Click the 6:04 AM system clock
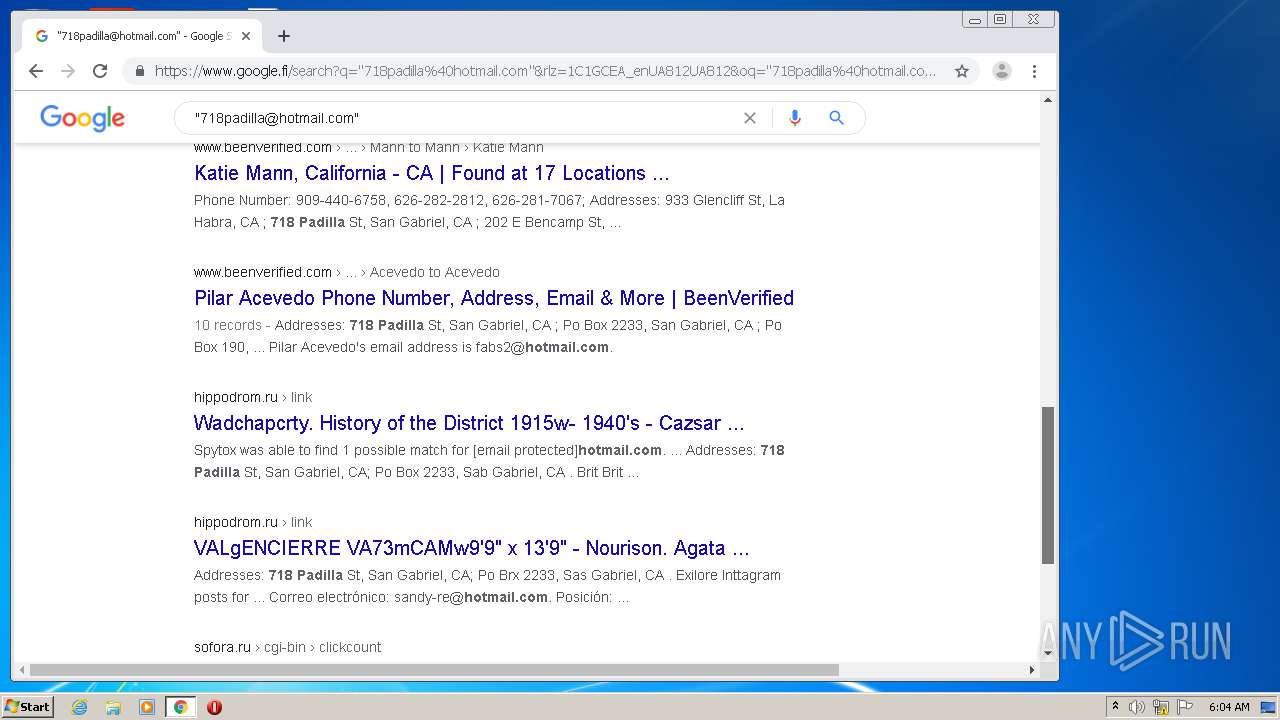Image resolution: width=1280 pixels, height=720 pixels. click(1229, 707)
